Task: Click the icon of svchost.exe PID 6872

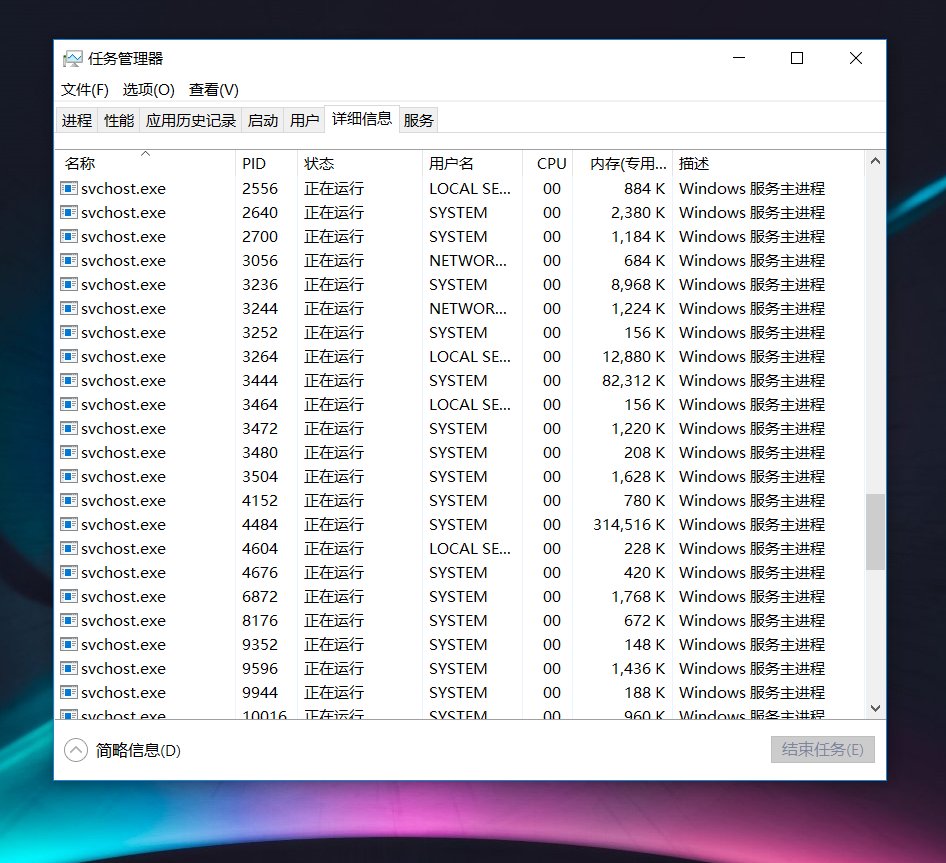Action: (x=69, y=596)
